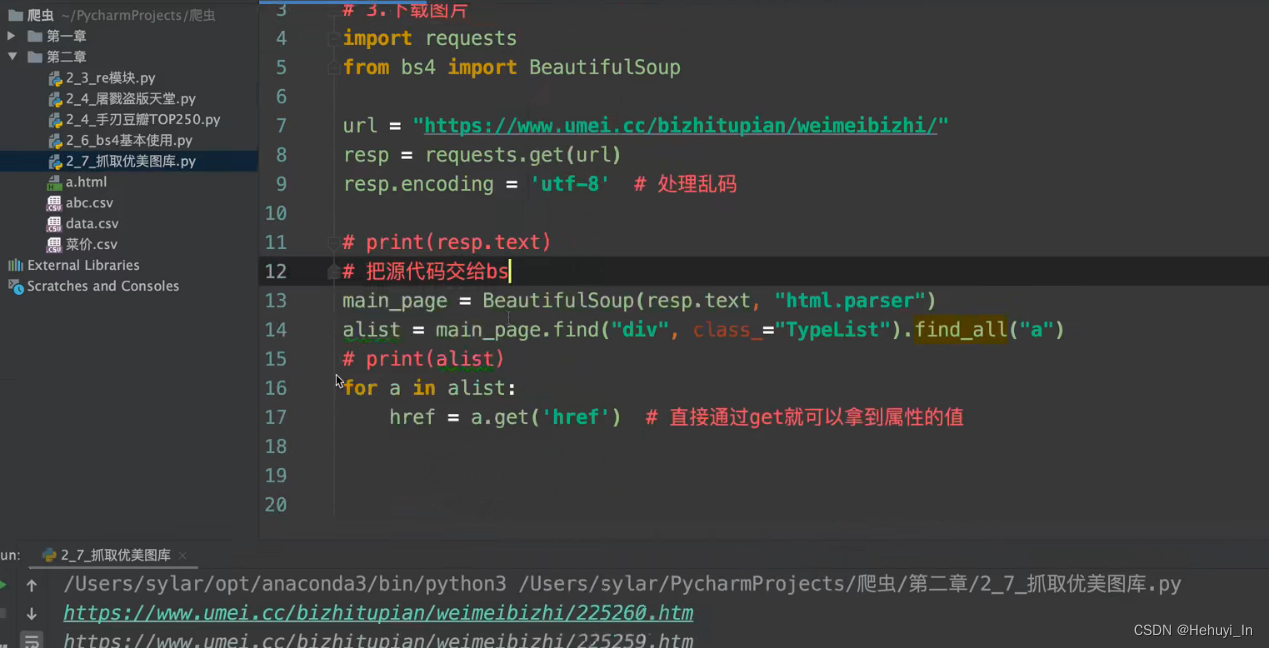The width and height of the screenshot is (1269, 648).
Task: Click import requests on line 4
Action: pyautogui.click(x=430, y=39)
